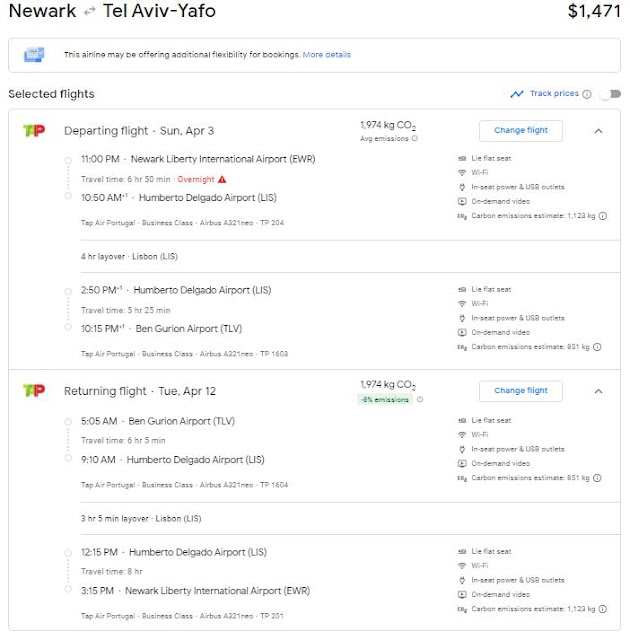Screen dimensions: 630x640
Task: Open info for 851 kg Lisbon–Tel Aviv emissions
Action: click(598, 347)
